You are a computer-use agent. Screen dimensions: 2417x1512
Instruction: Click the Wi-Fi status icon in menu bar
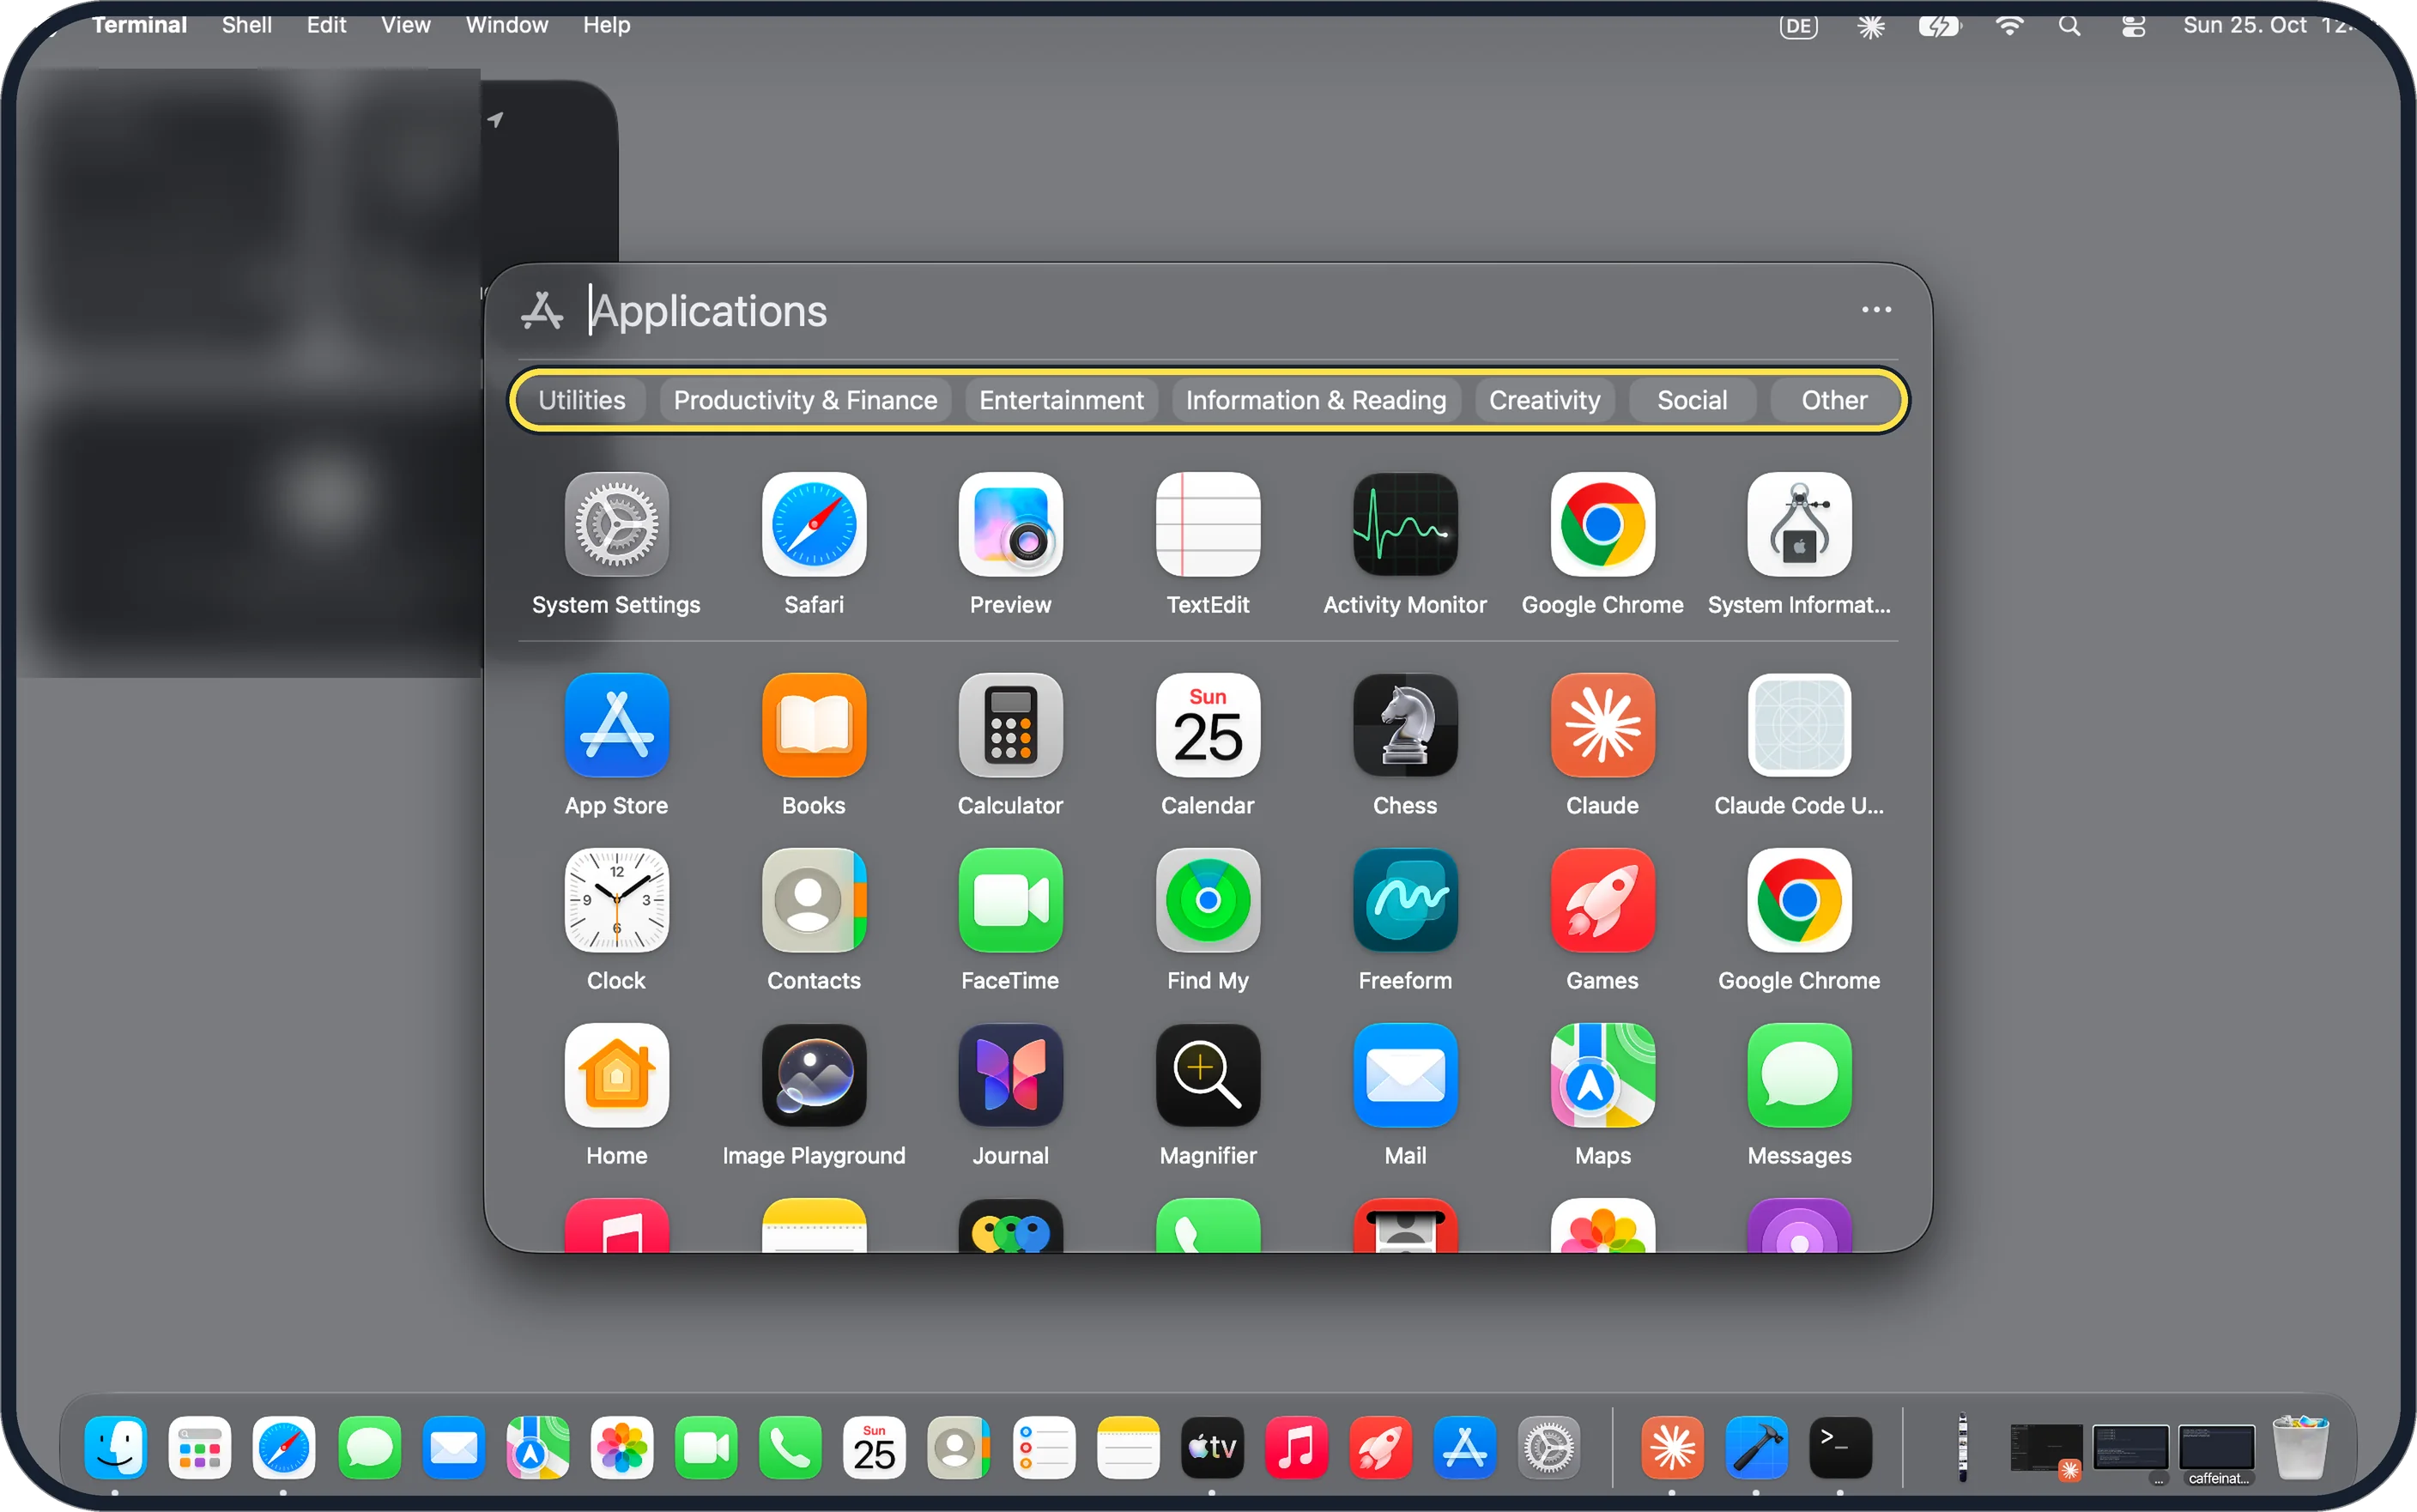tap(2009, 26)
